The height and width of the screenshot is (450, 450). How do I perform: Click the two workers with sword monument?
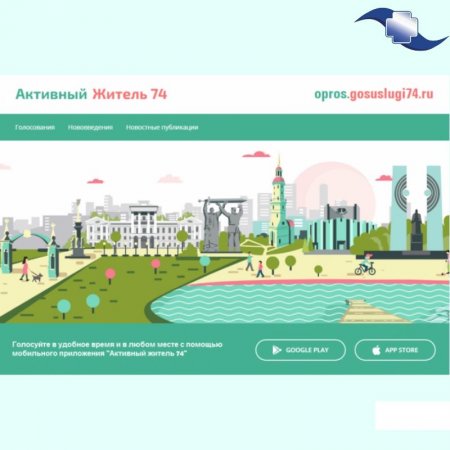(222, 224)
